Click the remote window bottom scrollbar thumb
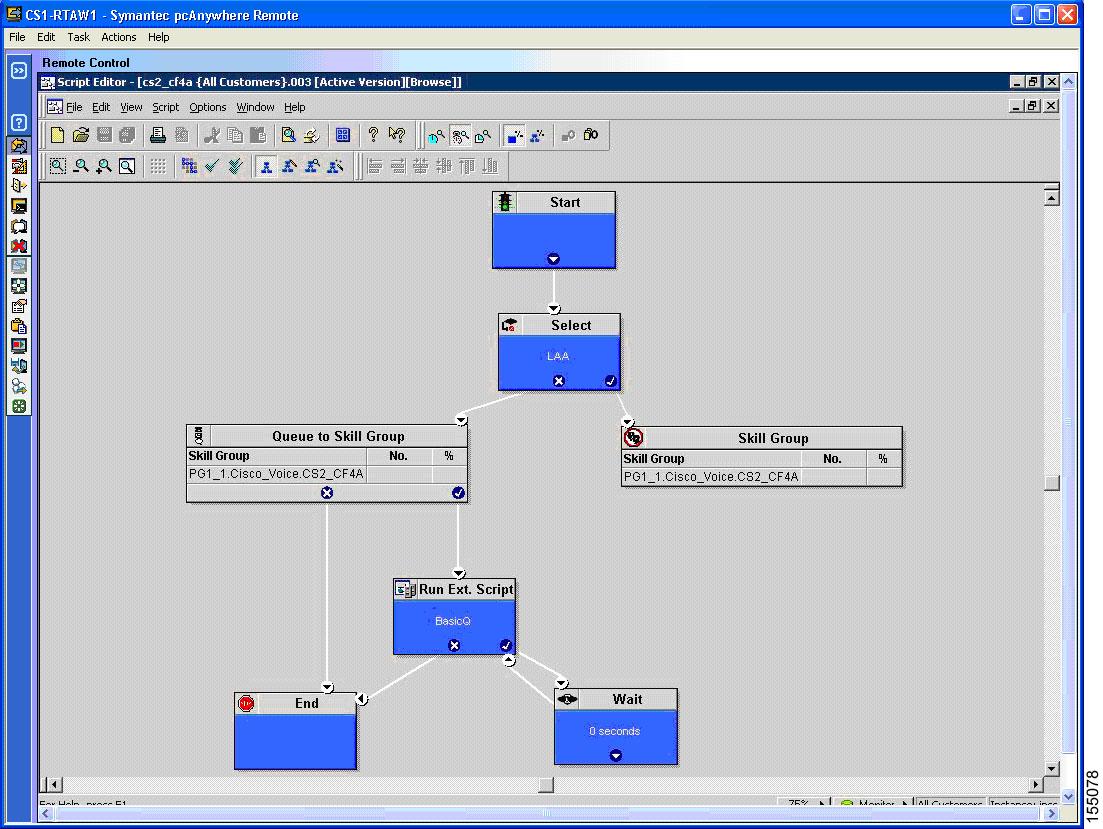The height and width of the screenshot is (829, 1103). coord(546,814)
